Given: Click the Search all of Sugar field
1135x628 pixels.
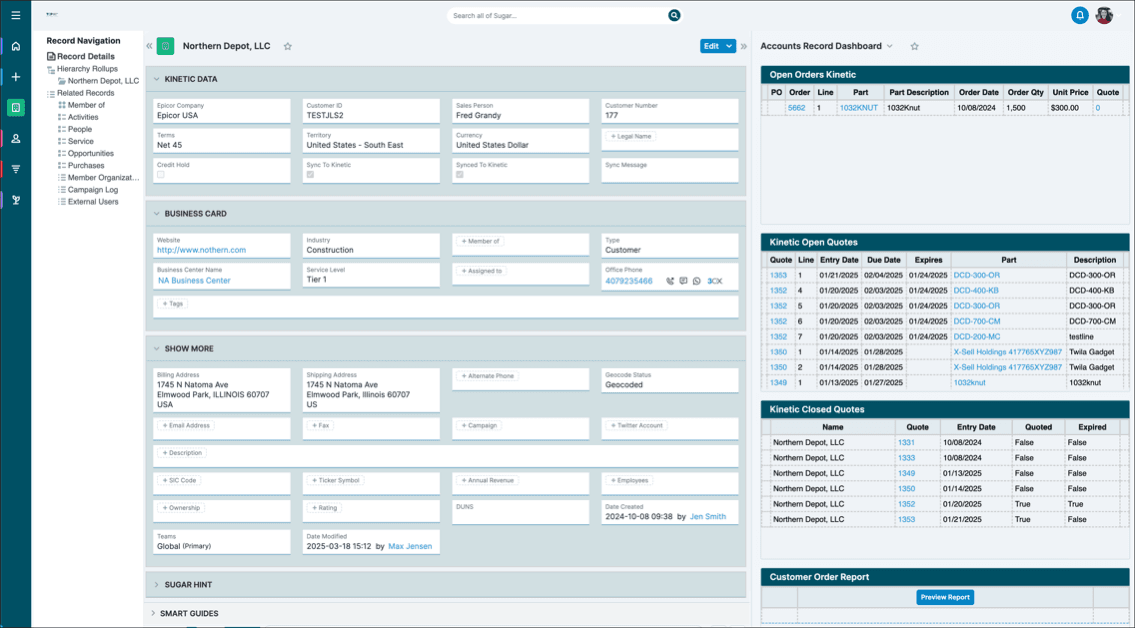Looking at the screenshot, I should point(560,15).
